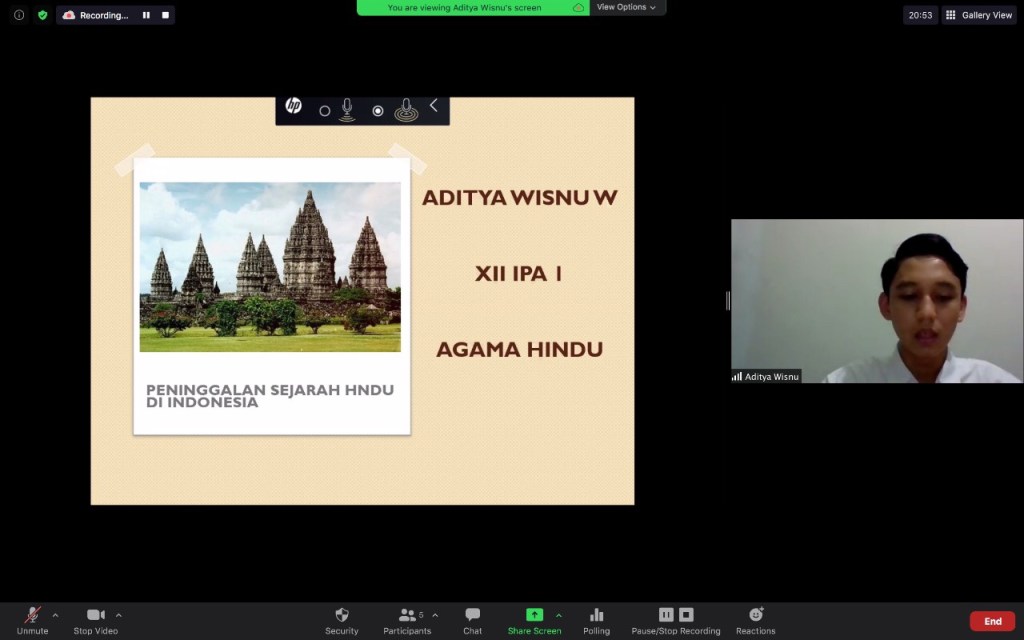Click the green encryption shield icon
1024x640 pixels.
click(42, 15)
